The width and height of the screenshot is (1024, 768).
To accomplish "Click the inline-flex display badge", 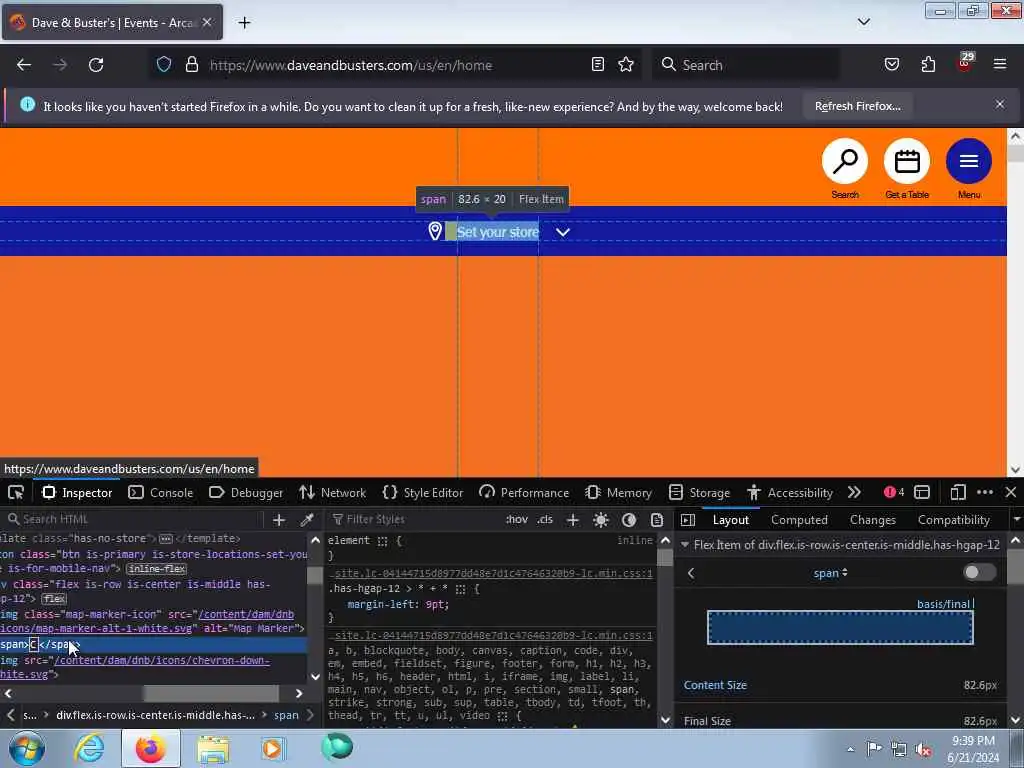I will pyautogui.click(x=157, y=569).
